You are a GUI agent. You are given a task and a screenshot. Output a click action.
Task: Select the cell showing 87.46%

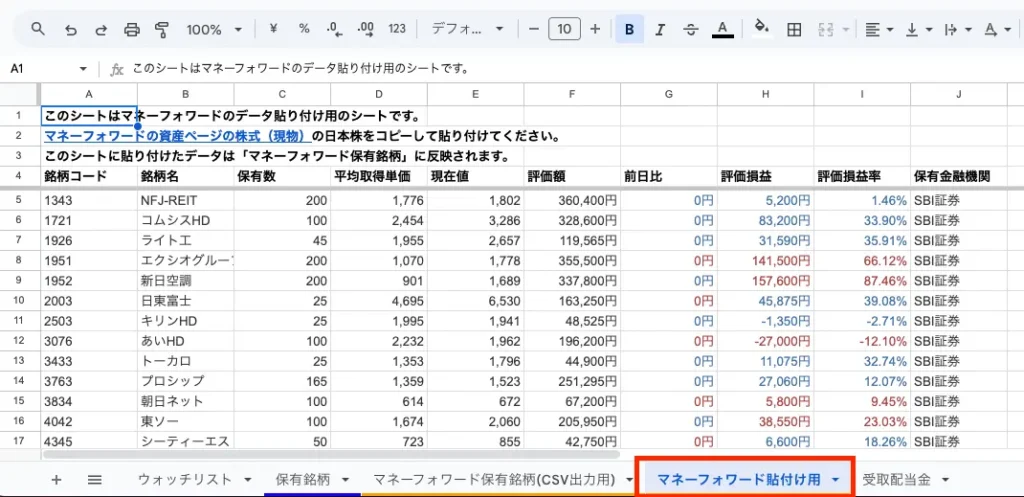coord(862,280)
